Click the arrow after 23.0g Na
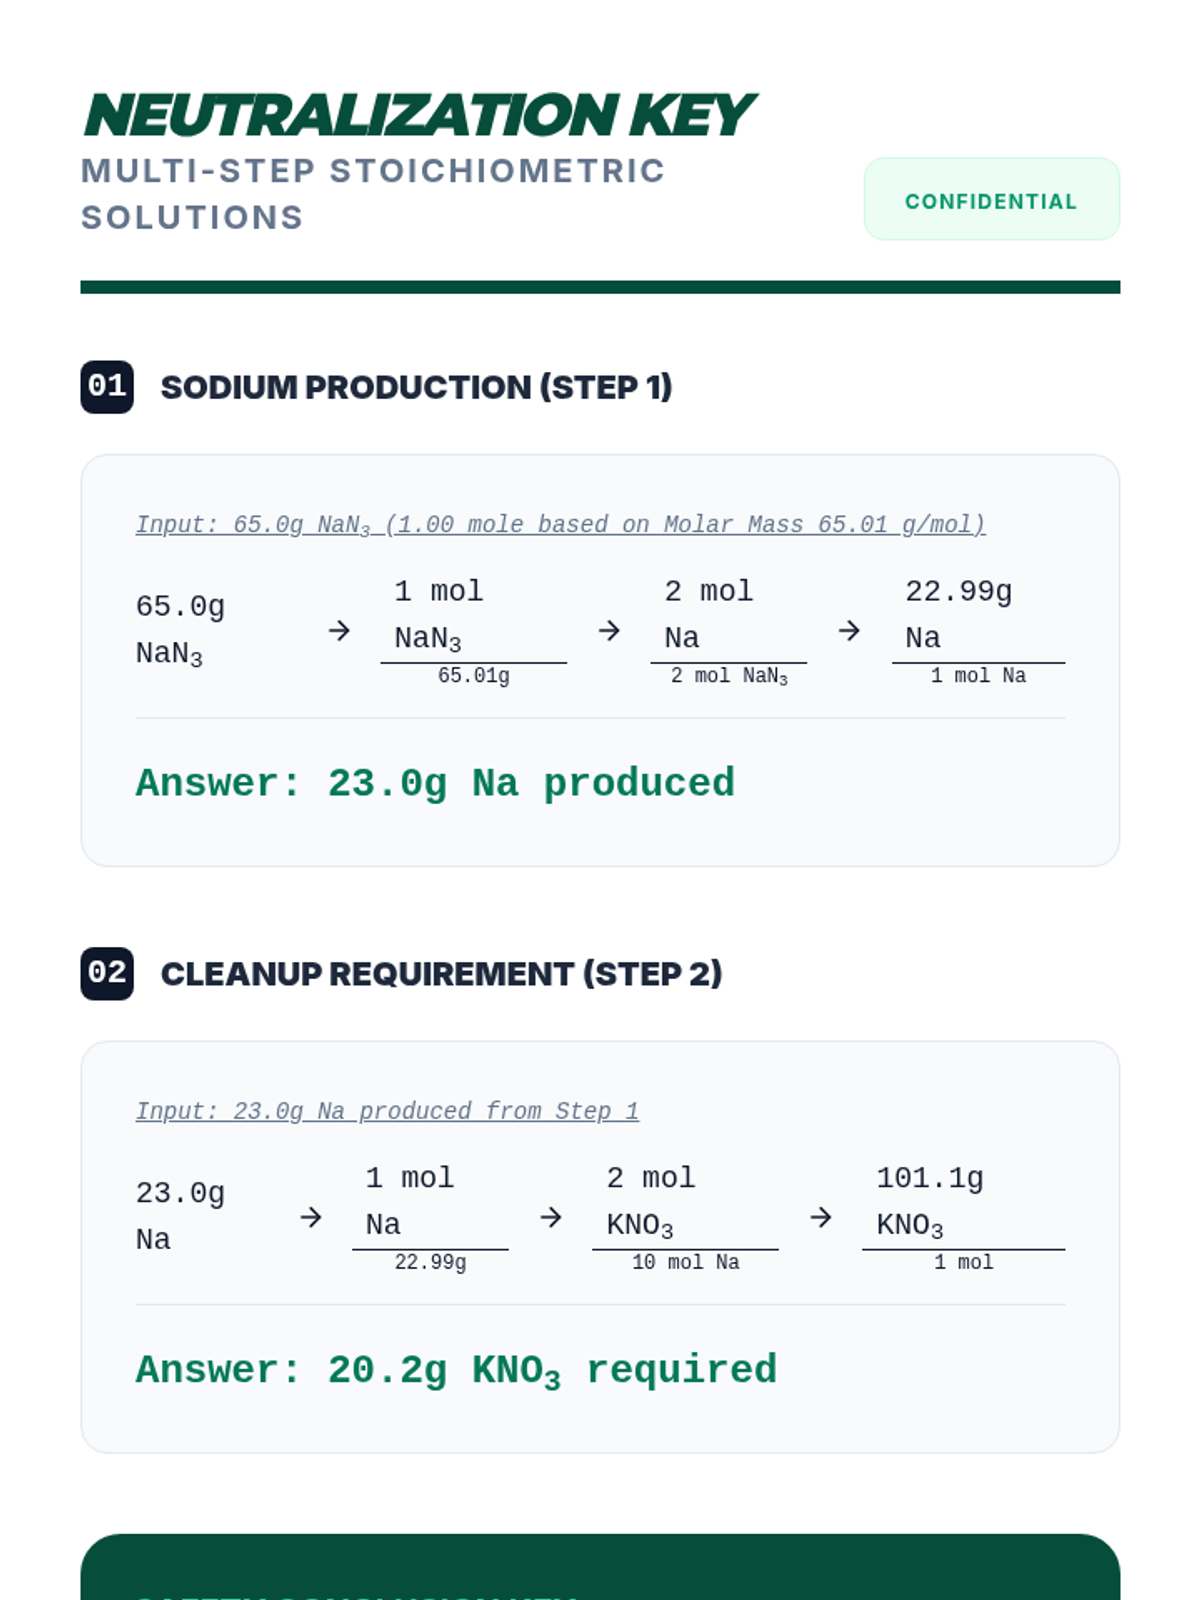1200x1600 pixels. point(311,1217)
